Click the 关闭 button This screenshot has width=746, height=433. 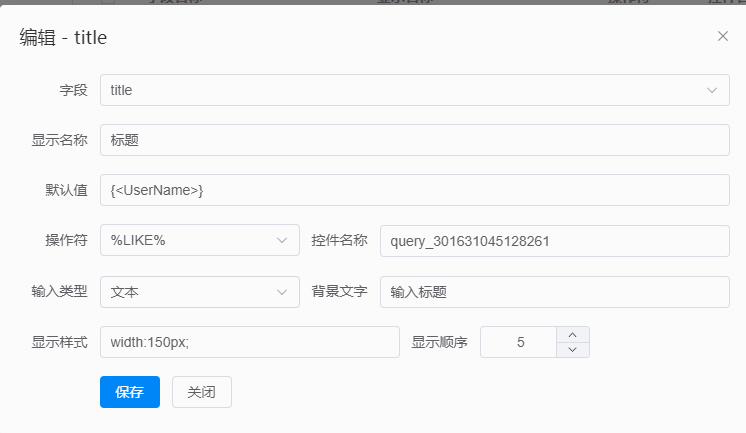(x=202, y=392)
